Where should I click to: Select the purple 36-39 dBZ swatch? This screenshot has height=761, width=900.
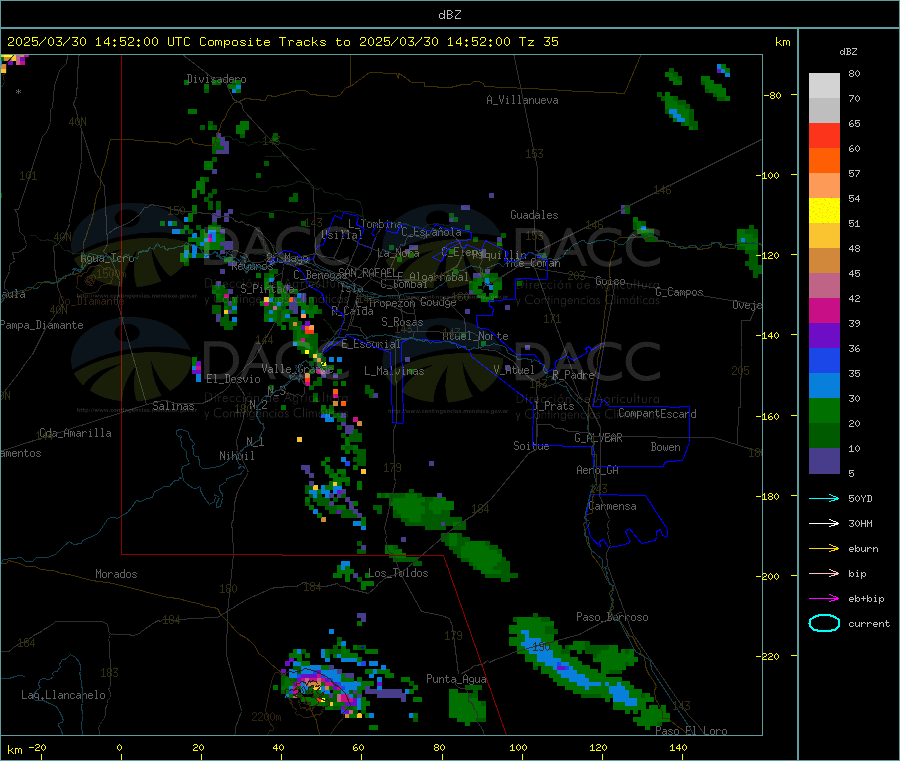824,336
